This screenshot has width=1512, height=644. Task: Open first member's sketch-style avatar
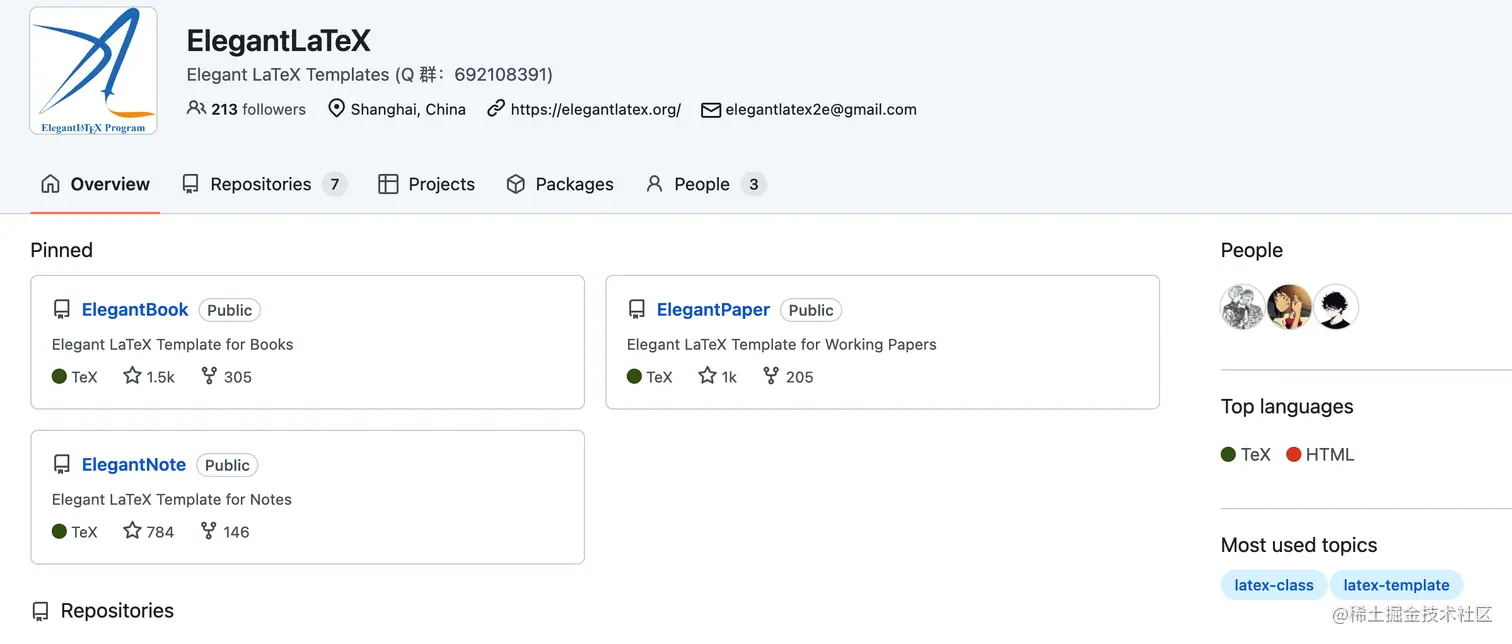coord(1243,307)
